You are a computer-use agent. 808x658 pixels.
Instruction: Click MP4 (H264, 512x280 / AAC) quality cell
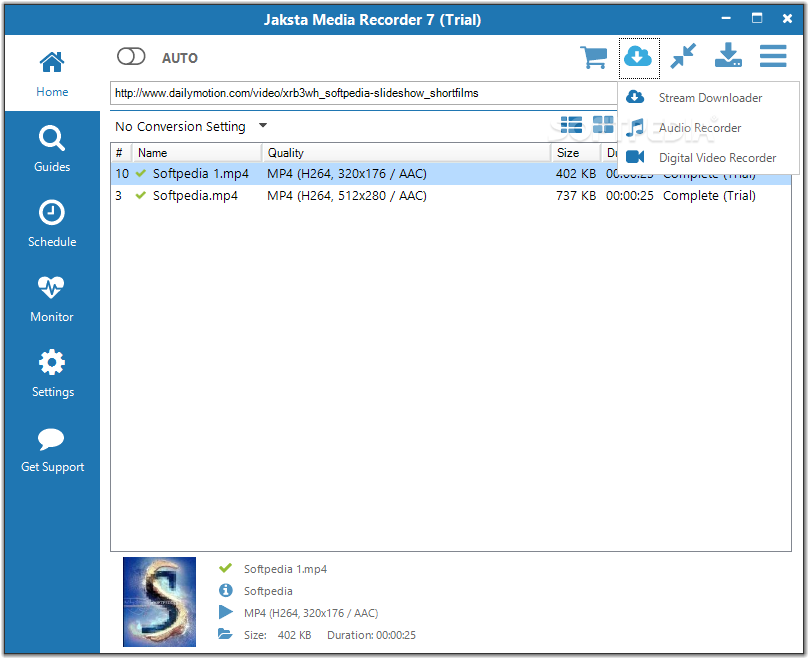tap(347, 196)
